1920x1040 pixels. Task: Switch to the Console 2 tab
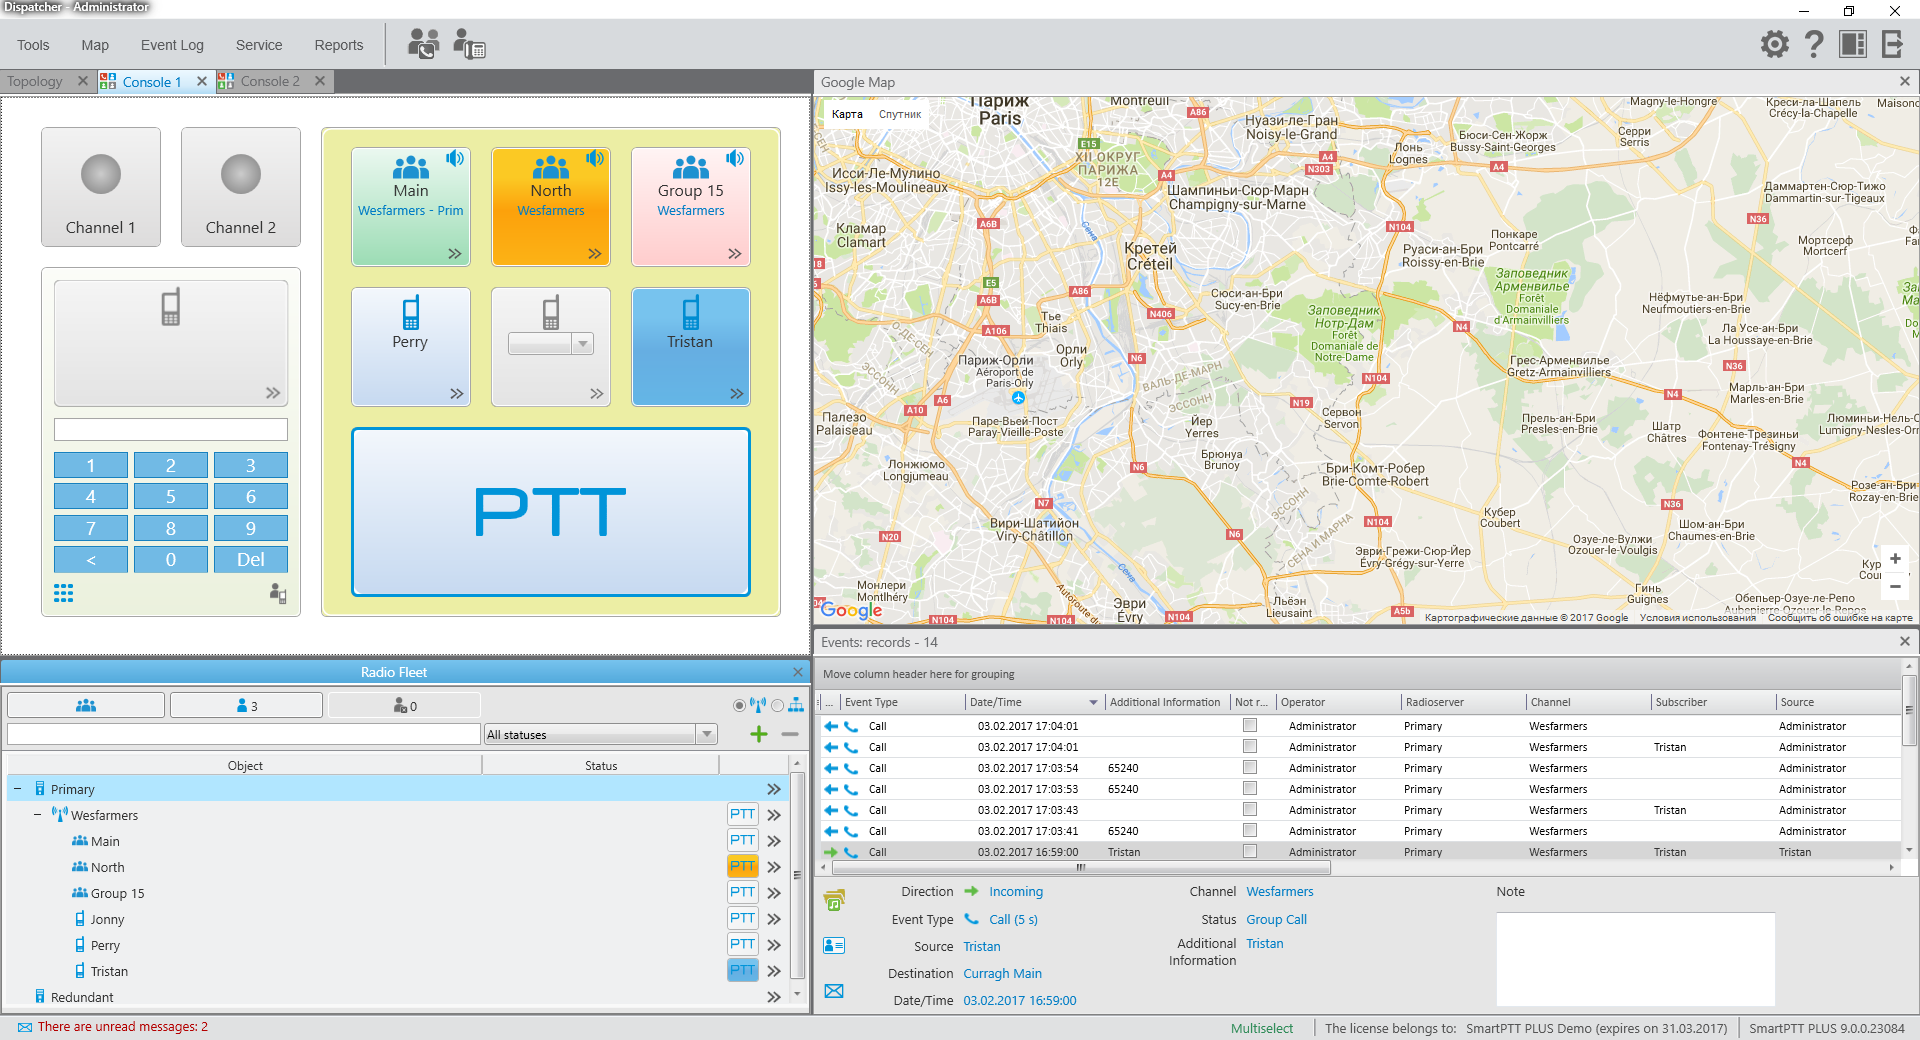point(269,82)
